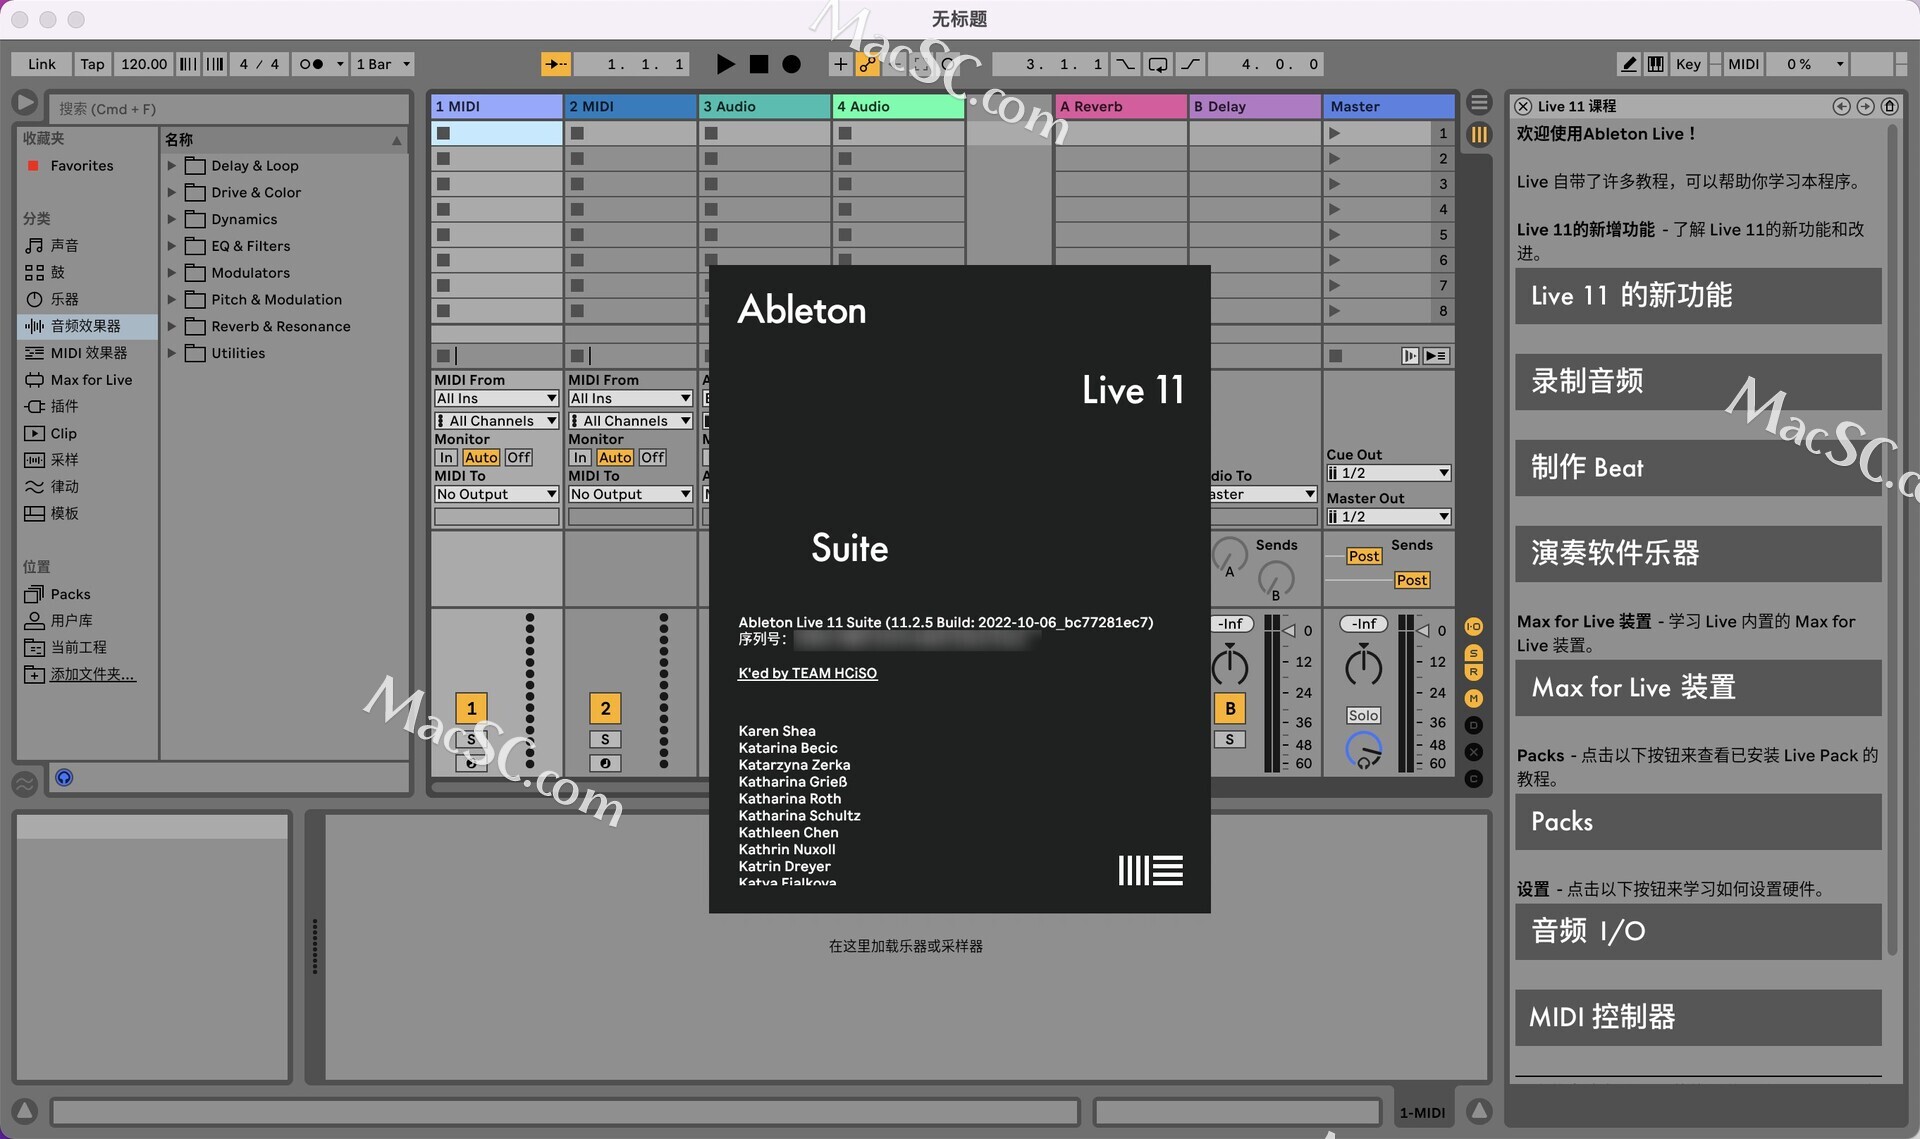Screen dimensions: 1920x1139
Task: Switch to Arrangement View selector icon
Action: pyautogui.click(x=1479, y=103)
